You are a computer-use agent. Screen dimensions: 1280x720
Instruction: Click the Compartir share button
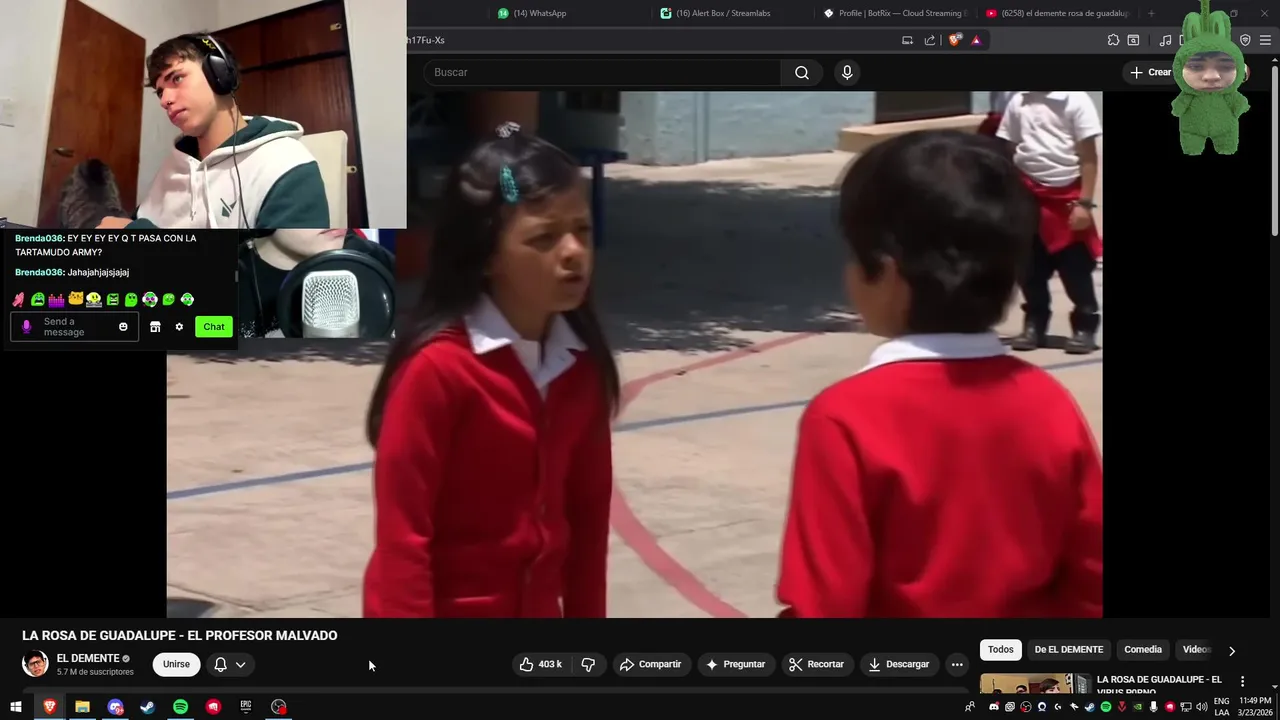[x=650, y=664]
